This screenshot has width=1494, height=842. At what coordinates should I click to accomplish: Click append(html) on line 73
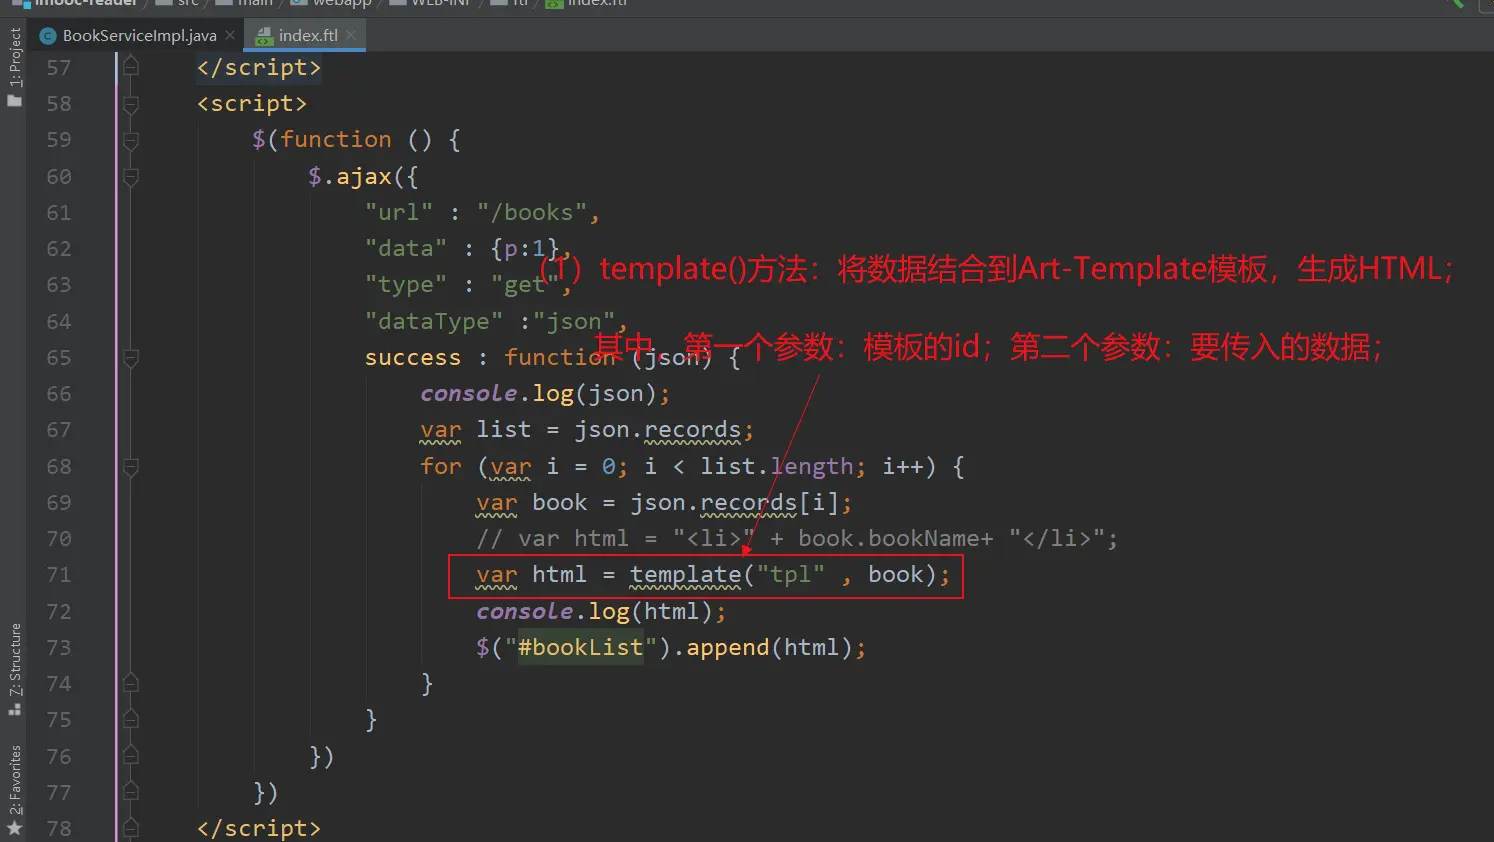[x=770, y=647]
